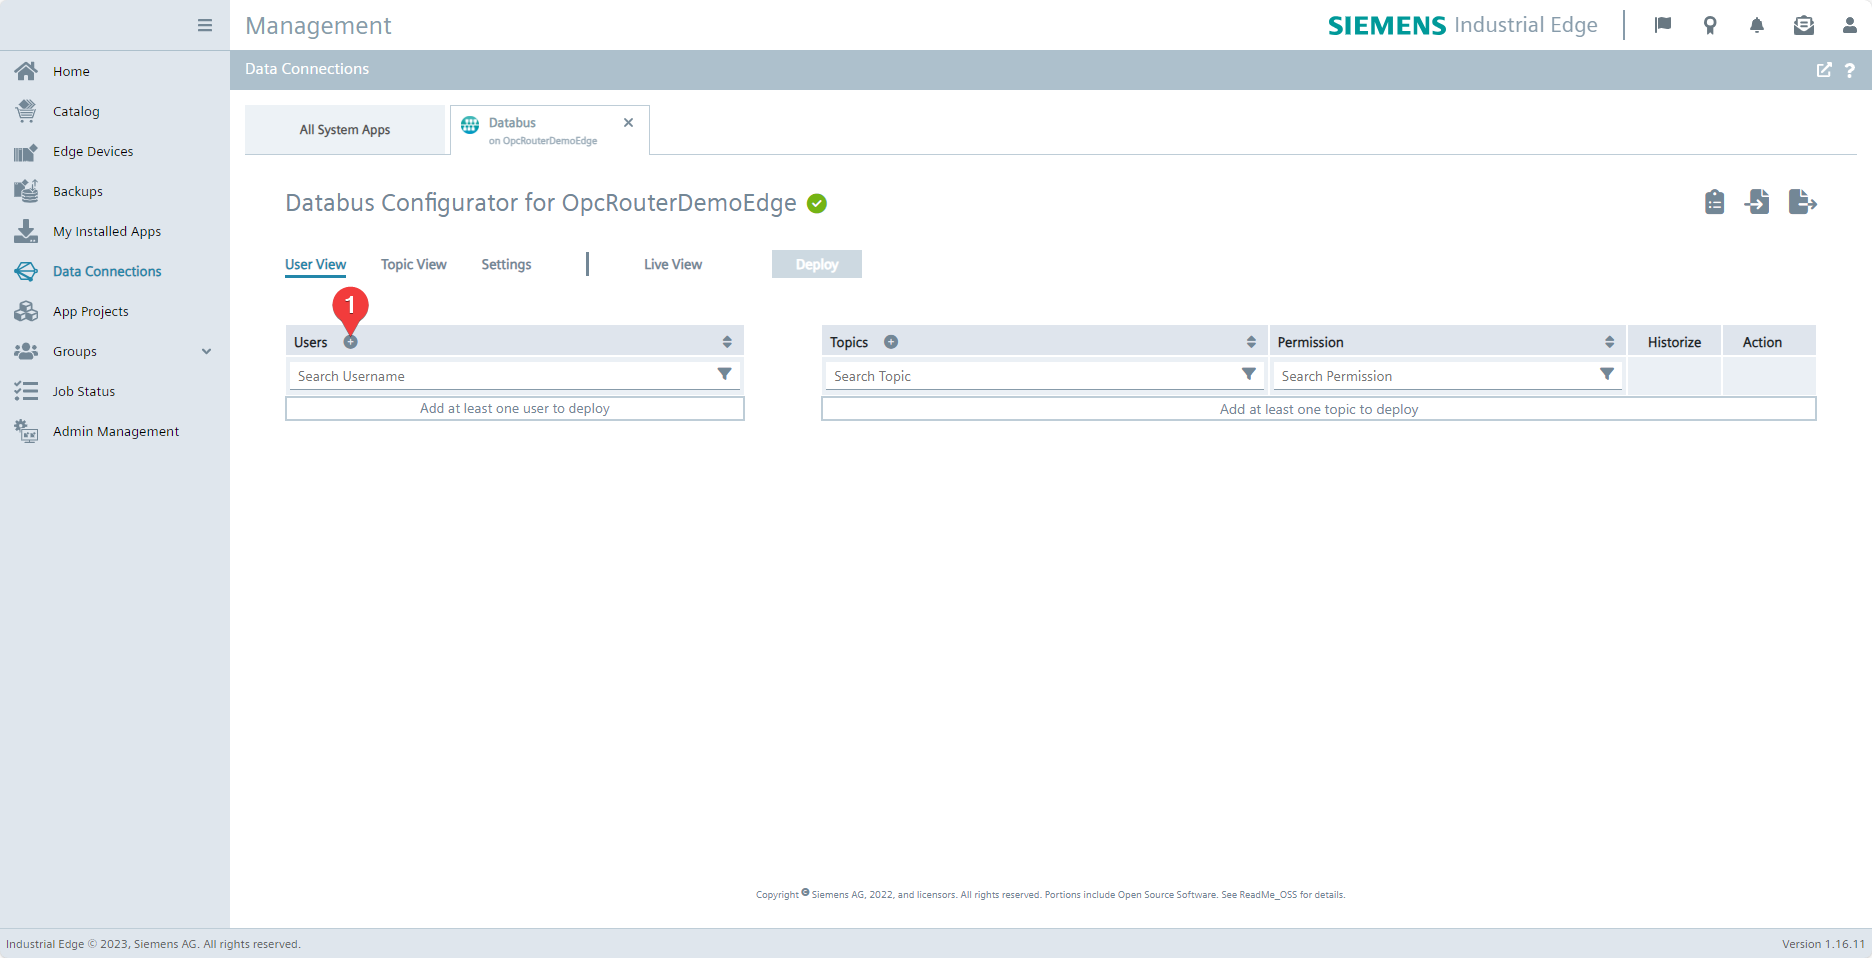1872x958 pixels.
Task: Click the add user plus icon
Action: [x=350, y=342]
